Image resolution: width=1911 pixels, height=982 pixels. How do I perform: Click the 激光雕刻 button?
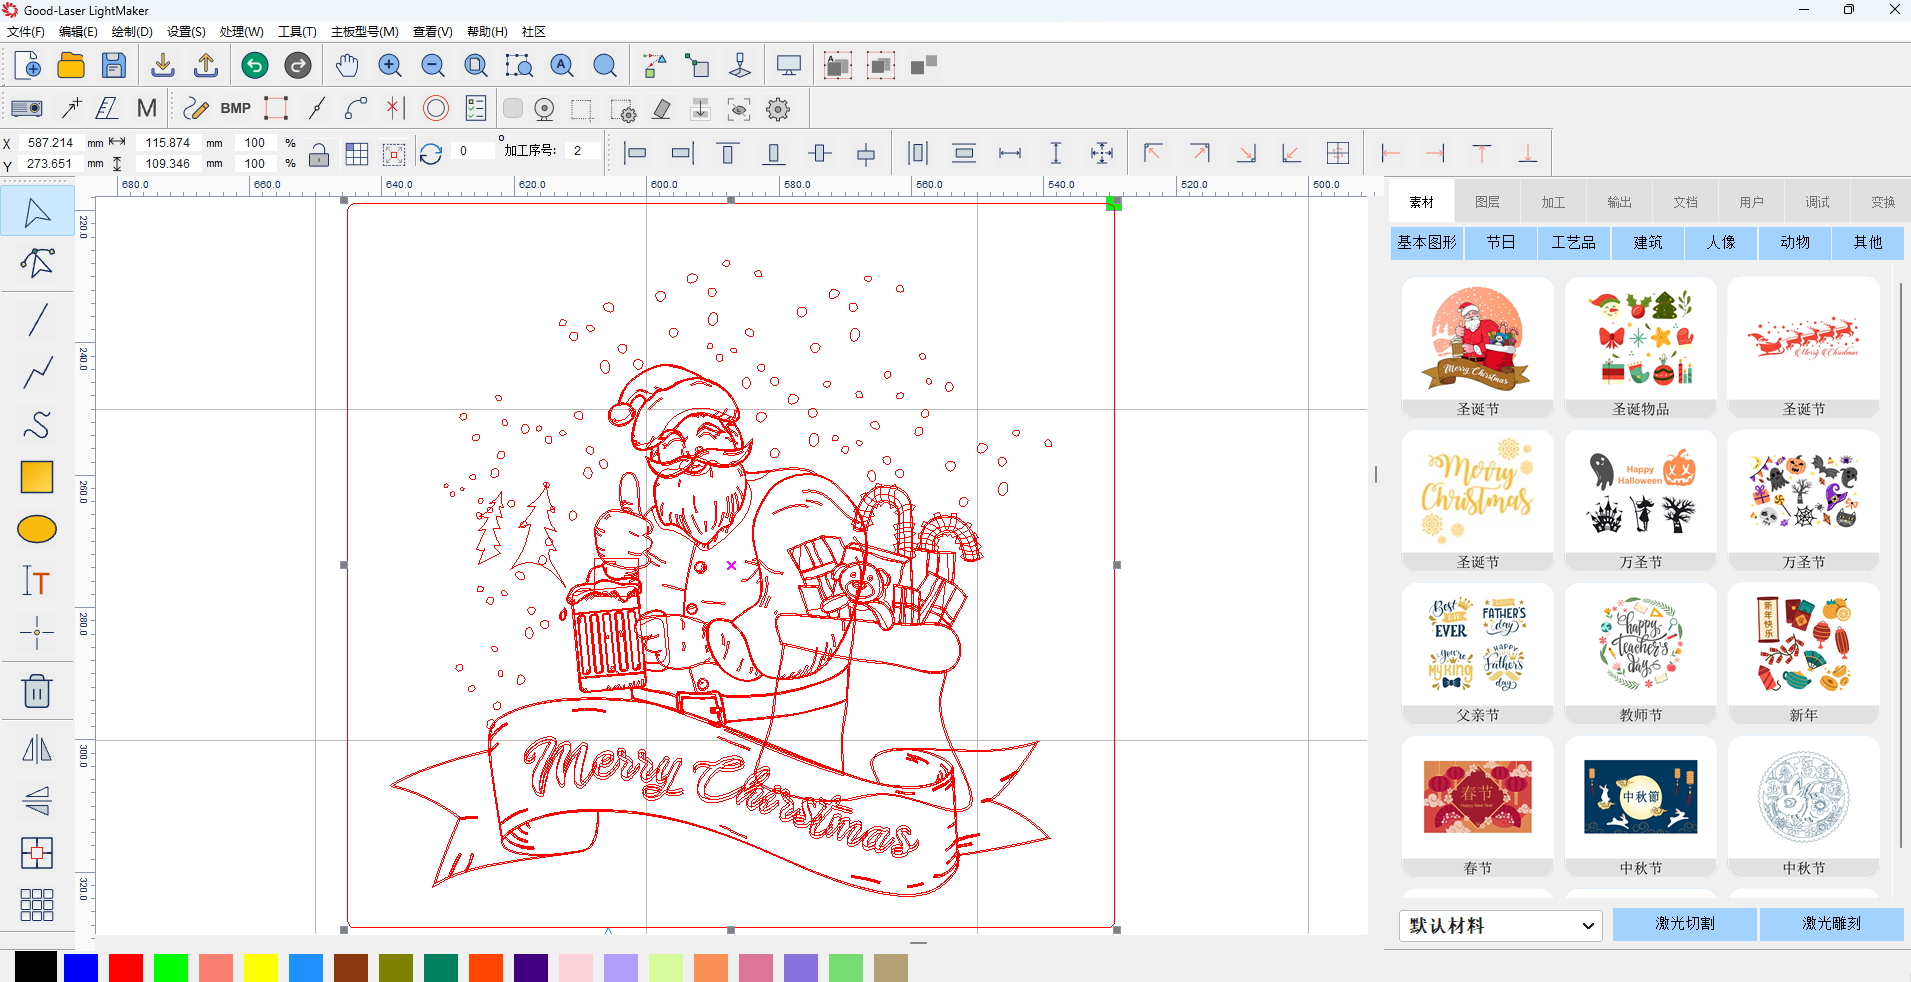(1832, 924)
